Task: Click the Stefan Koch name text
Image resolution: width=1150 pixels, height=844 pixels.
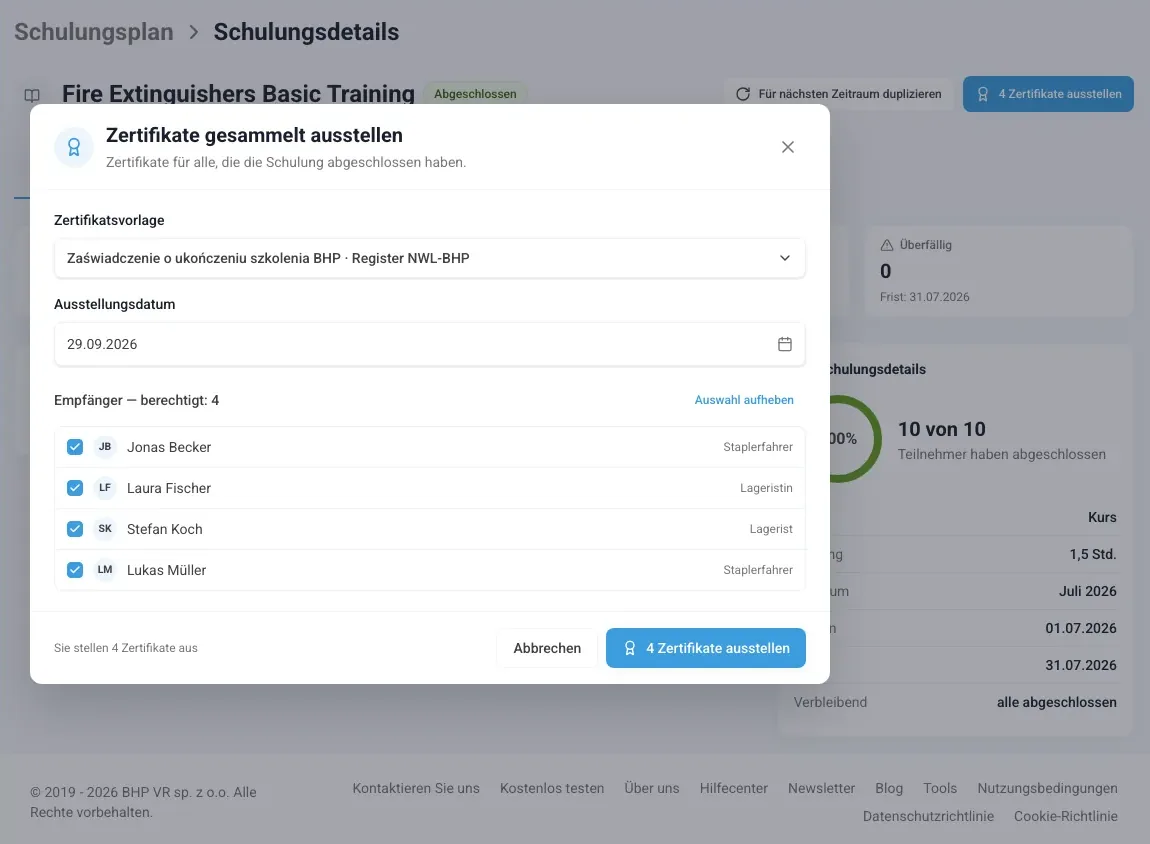Action: (x=164, y=529)
